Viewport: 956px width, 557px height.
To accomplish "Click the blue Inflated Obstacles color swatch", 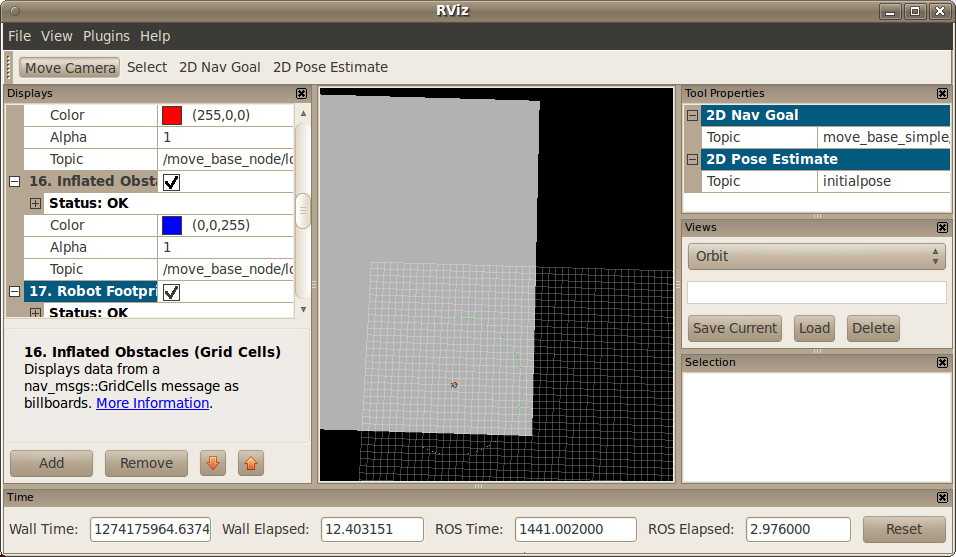I will 172,225.
